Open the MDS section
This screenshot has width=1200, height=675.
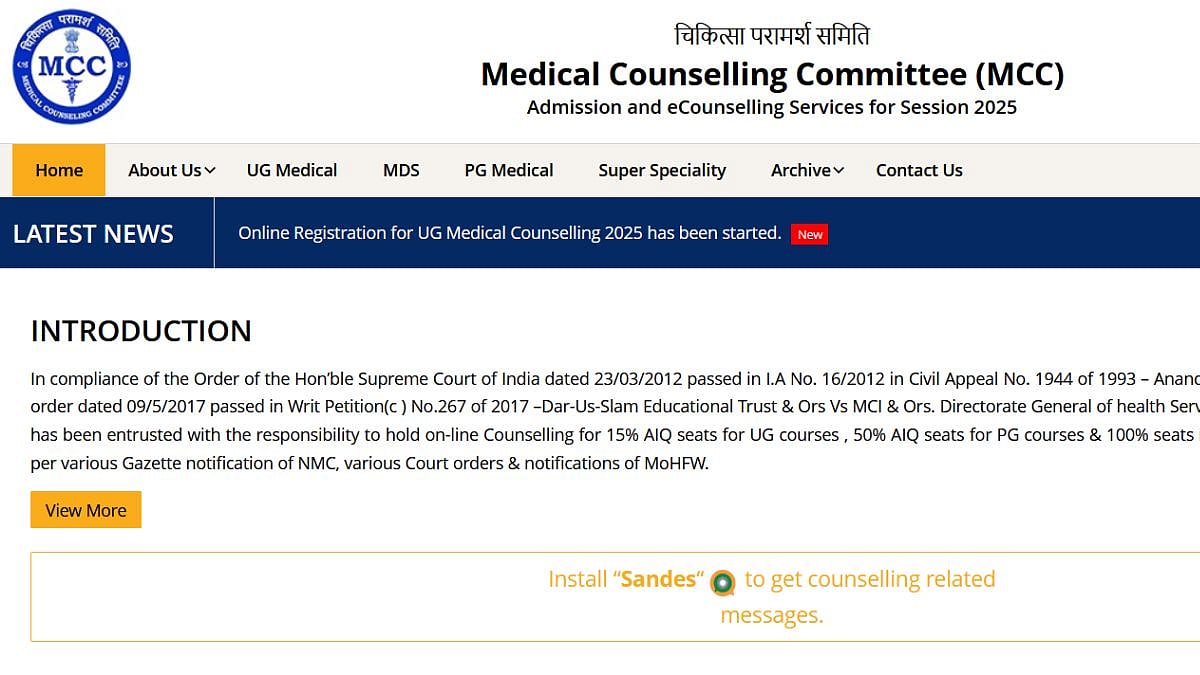pyautogui.click(x=400, y=170)
